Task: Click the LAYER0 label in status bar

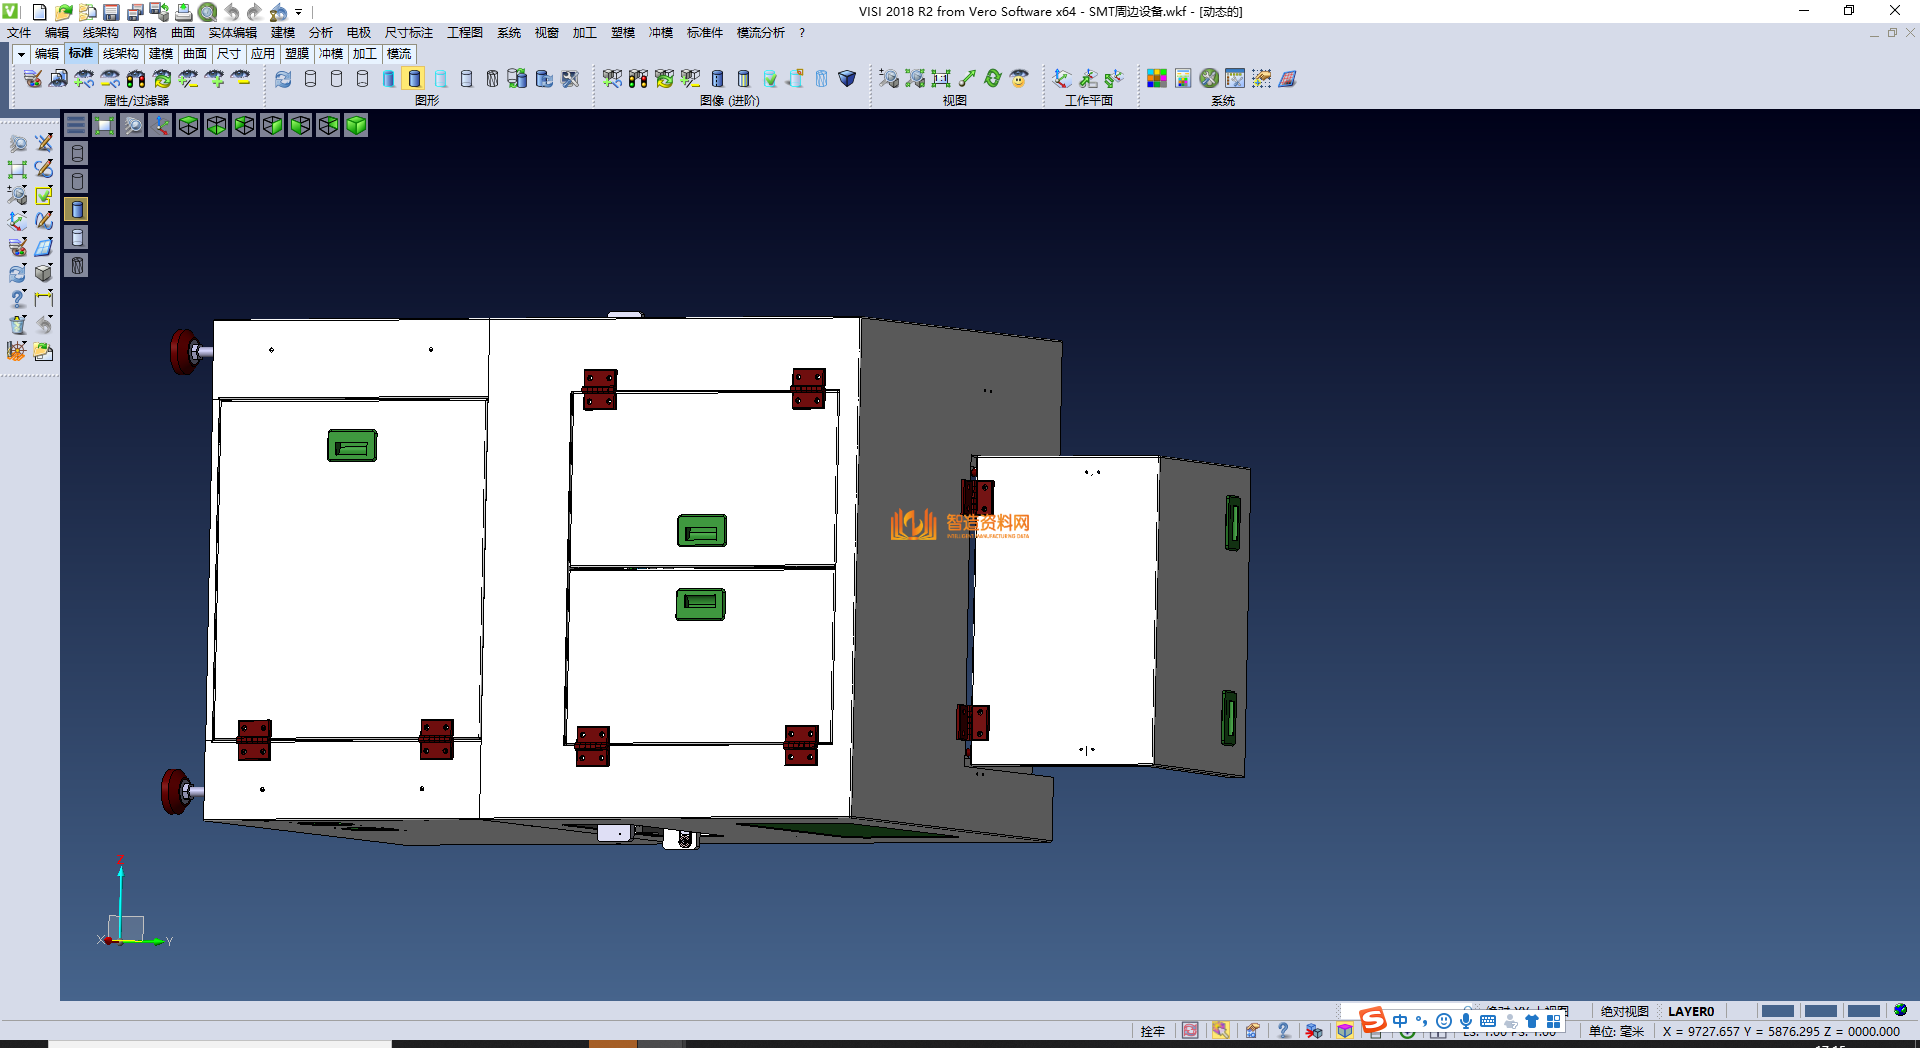Action: pos(1690,1011)
